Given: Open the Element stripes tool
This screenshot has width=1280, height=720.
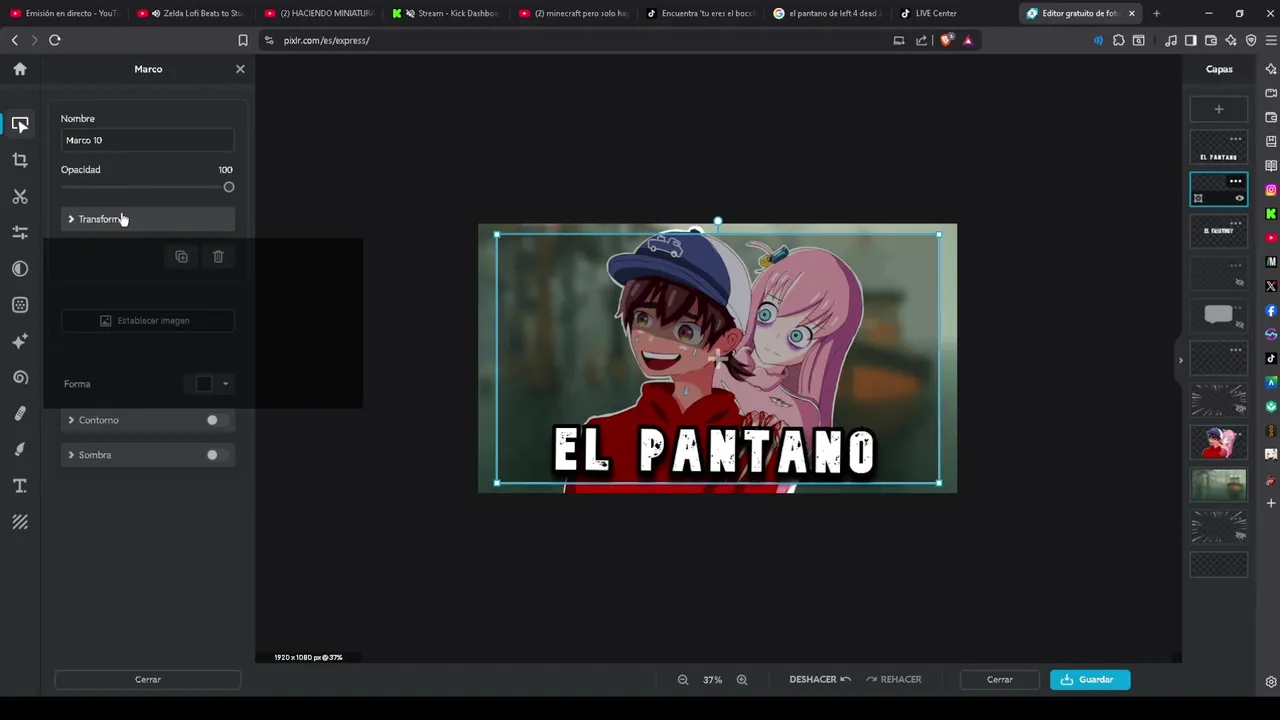Looking at the screenshot, I should 20,522.
